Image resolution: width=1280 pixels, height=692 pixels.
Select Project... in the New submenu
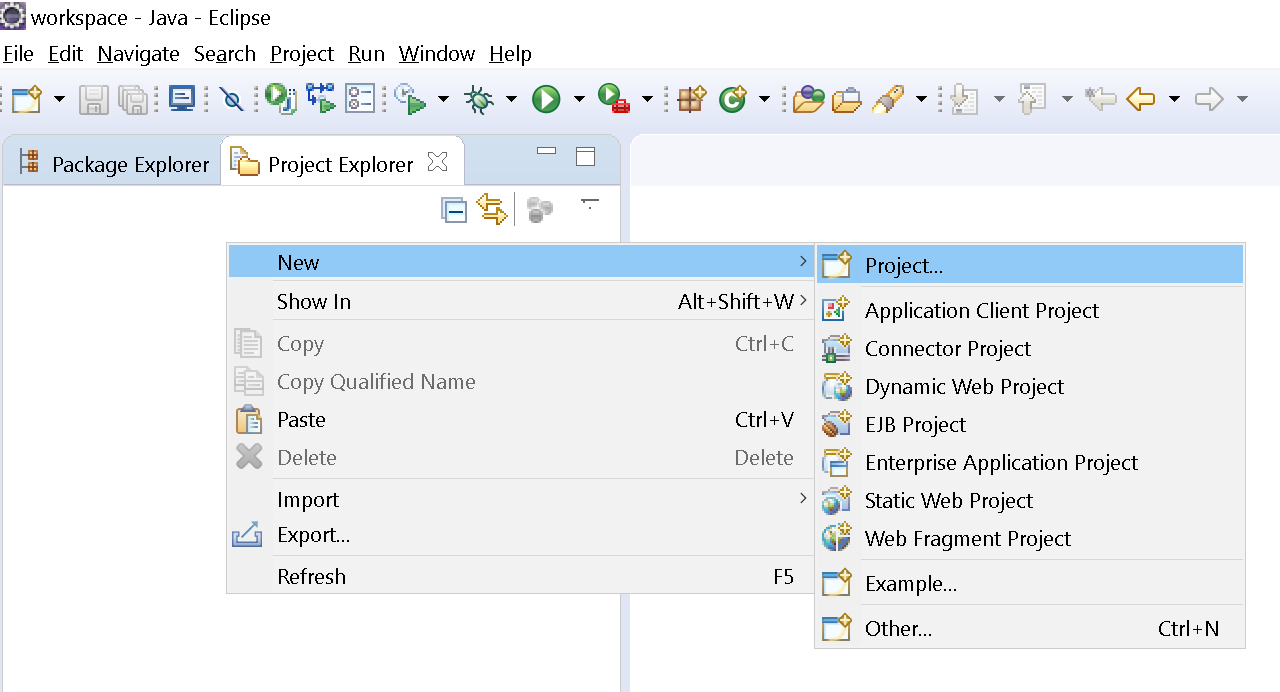point(1030,265)
